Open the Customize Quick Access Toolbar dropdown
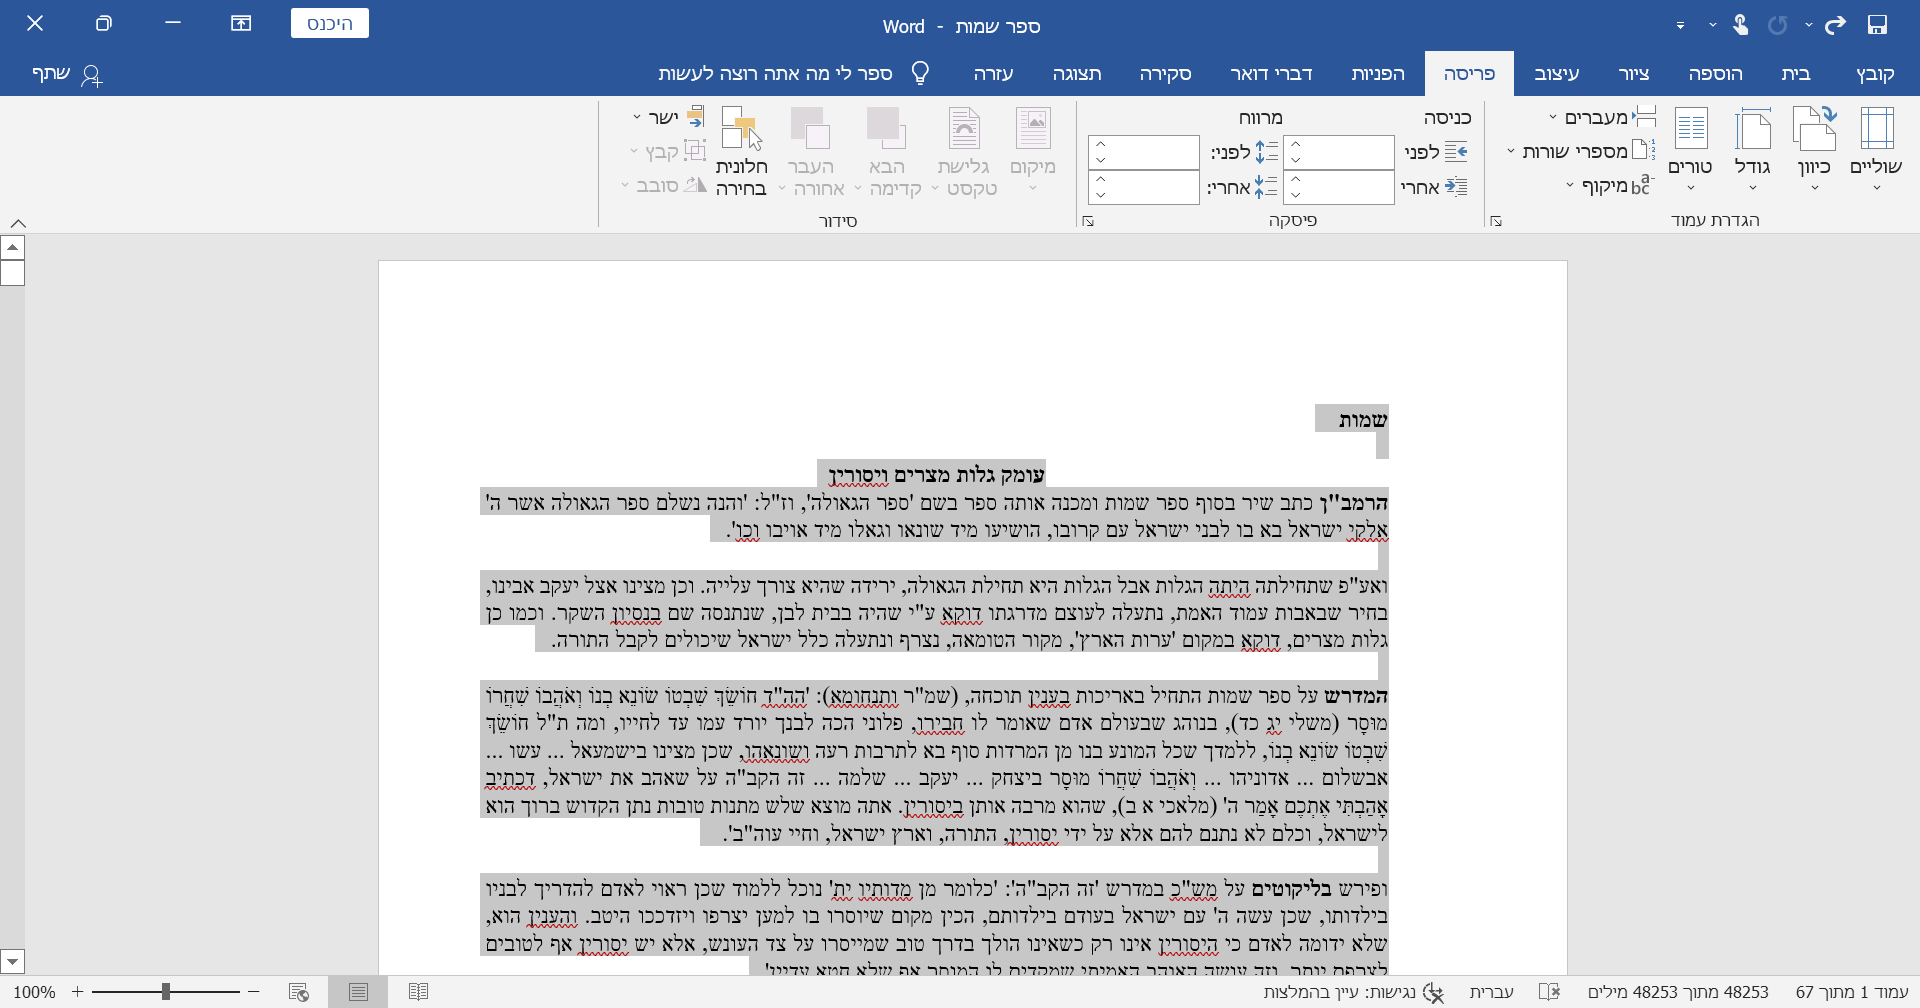This screenshot has height=1008, width=1920. pos(1680,25)
